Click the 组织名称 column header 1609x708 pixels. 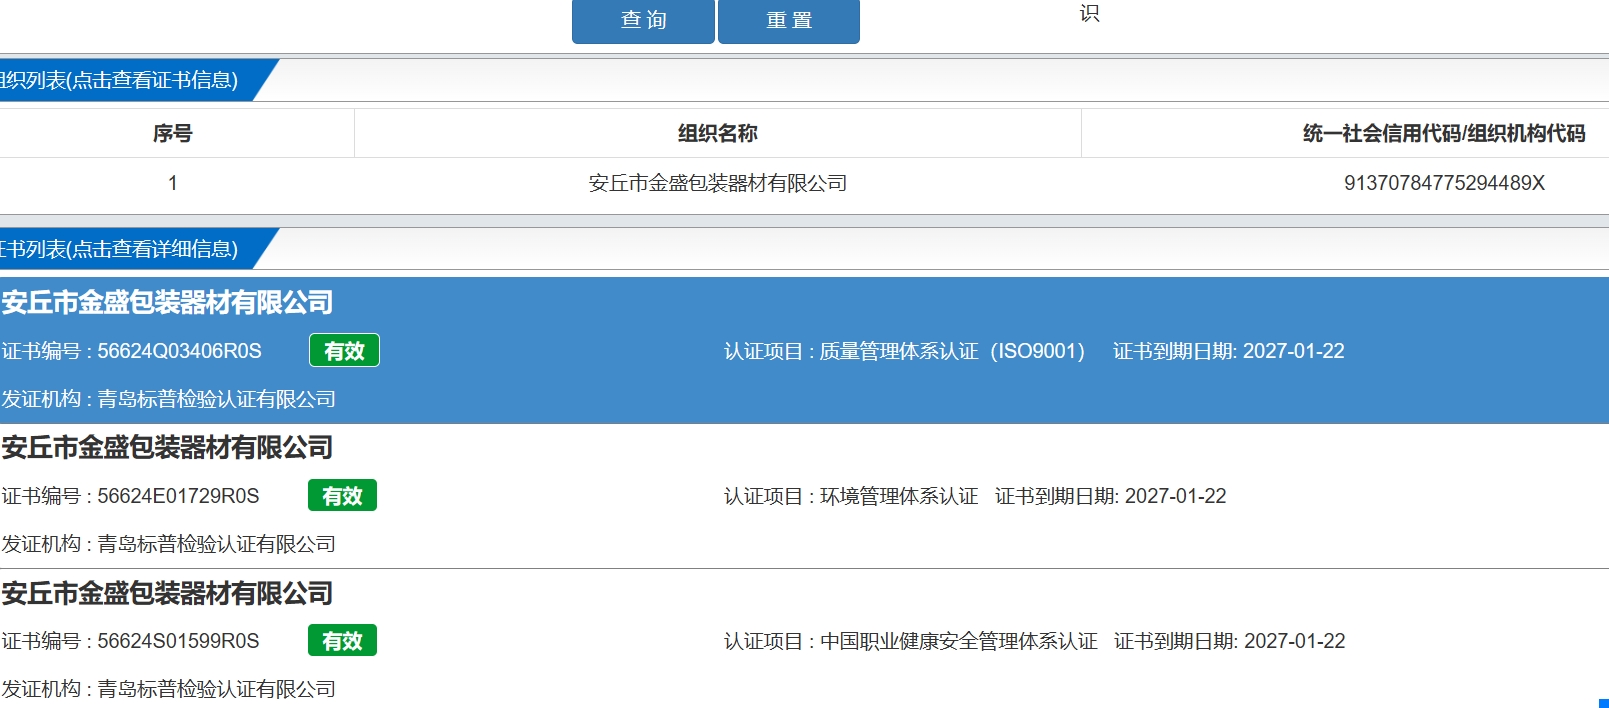pos(718,133)
